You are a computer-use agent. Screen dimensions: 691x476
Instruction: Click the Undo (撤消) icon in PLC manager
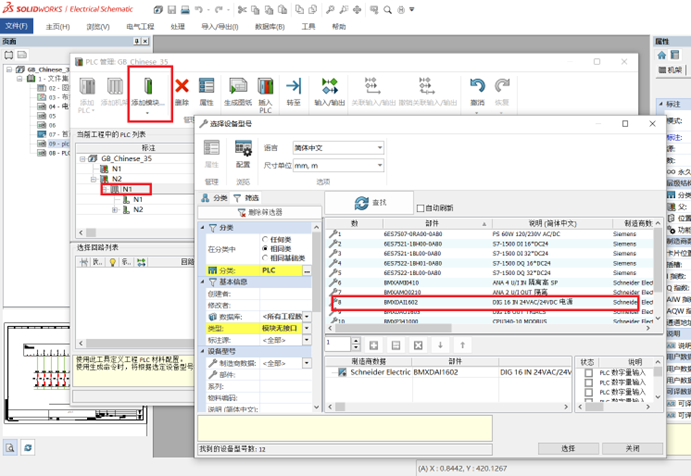pos(477,86)
